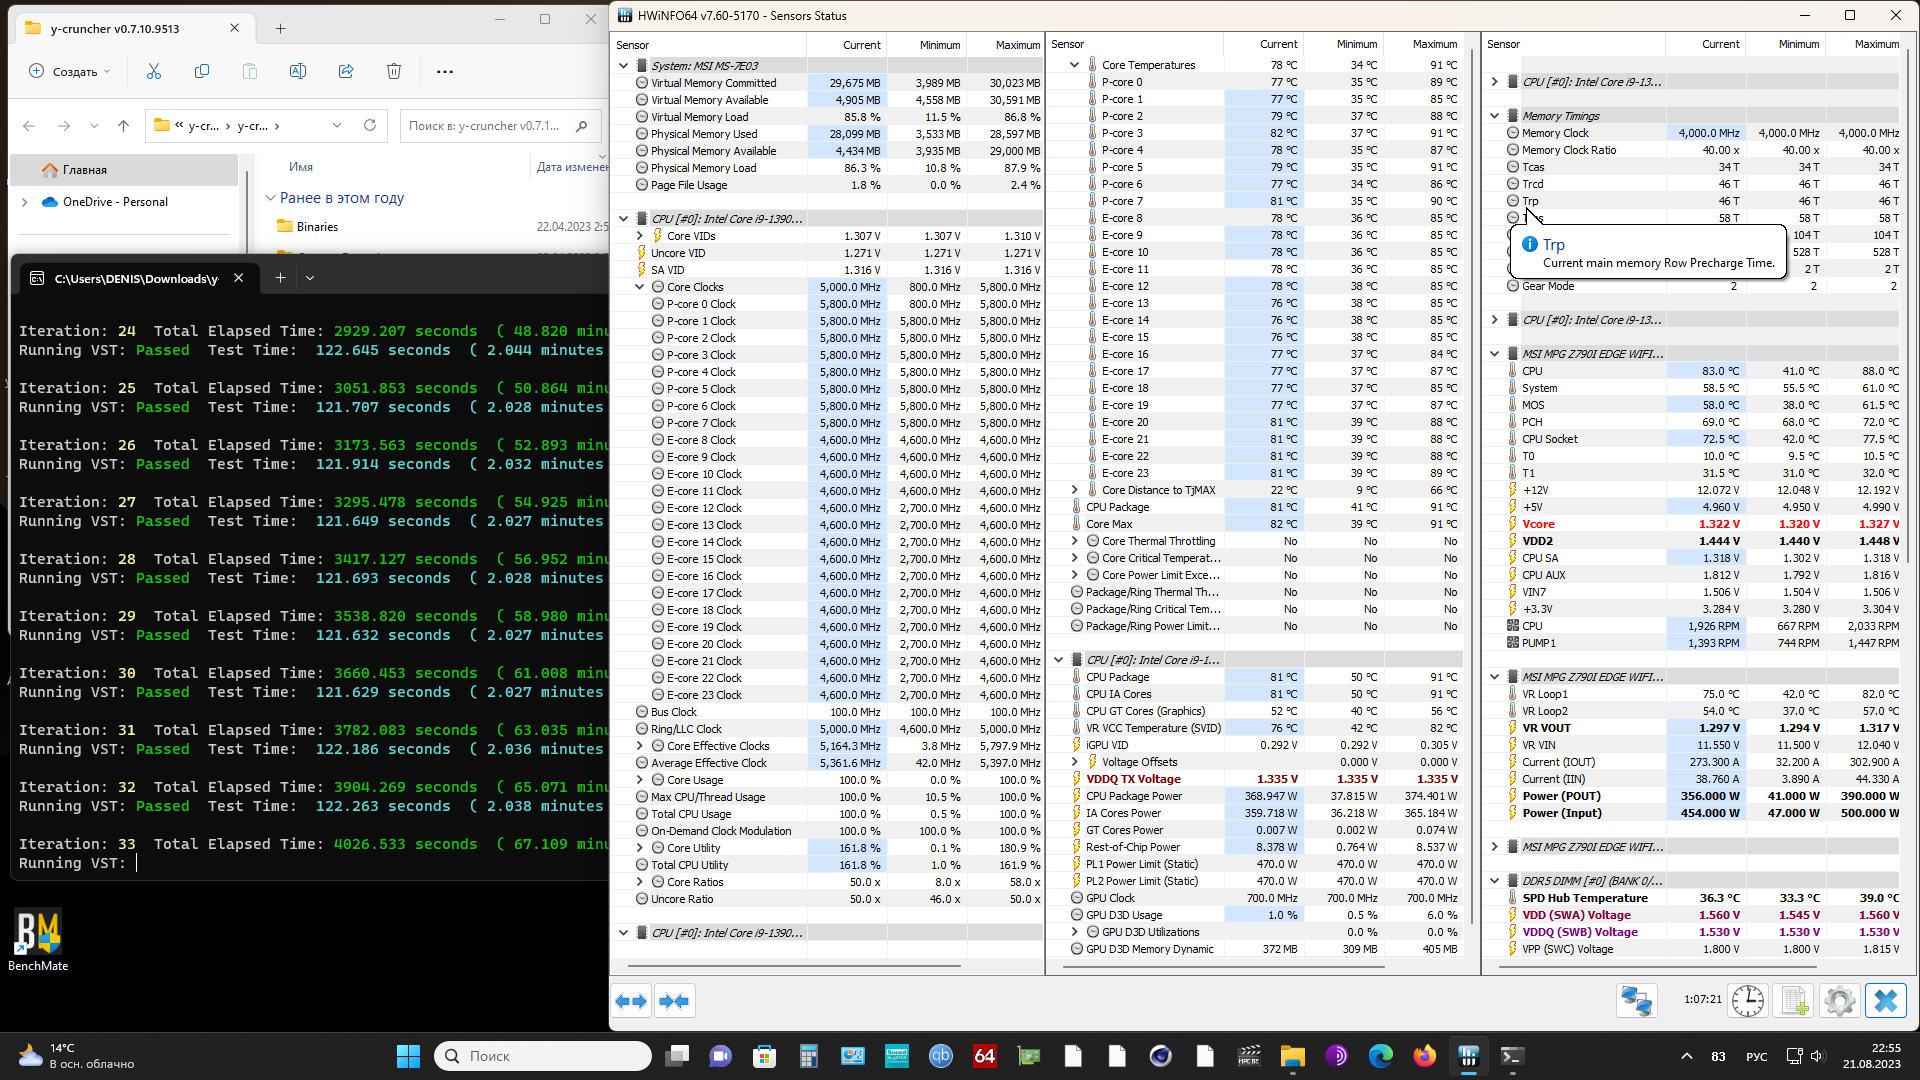Click the share icon in Explorer toolbar
Image resolution: width=1920 pixels, height=1080 pixels.
pyautogui.click(x=346, y=71)
